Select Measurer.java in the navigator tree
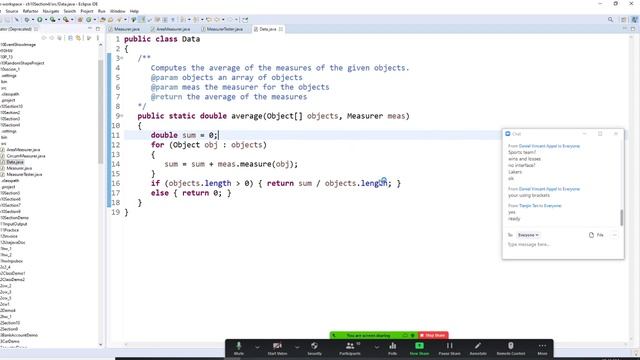Image resolution: width=640 pixels, height=360 pixels. (x=19, y=168)
